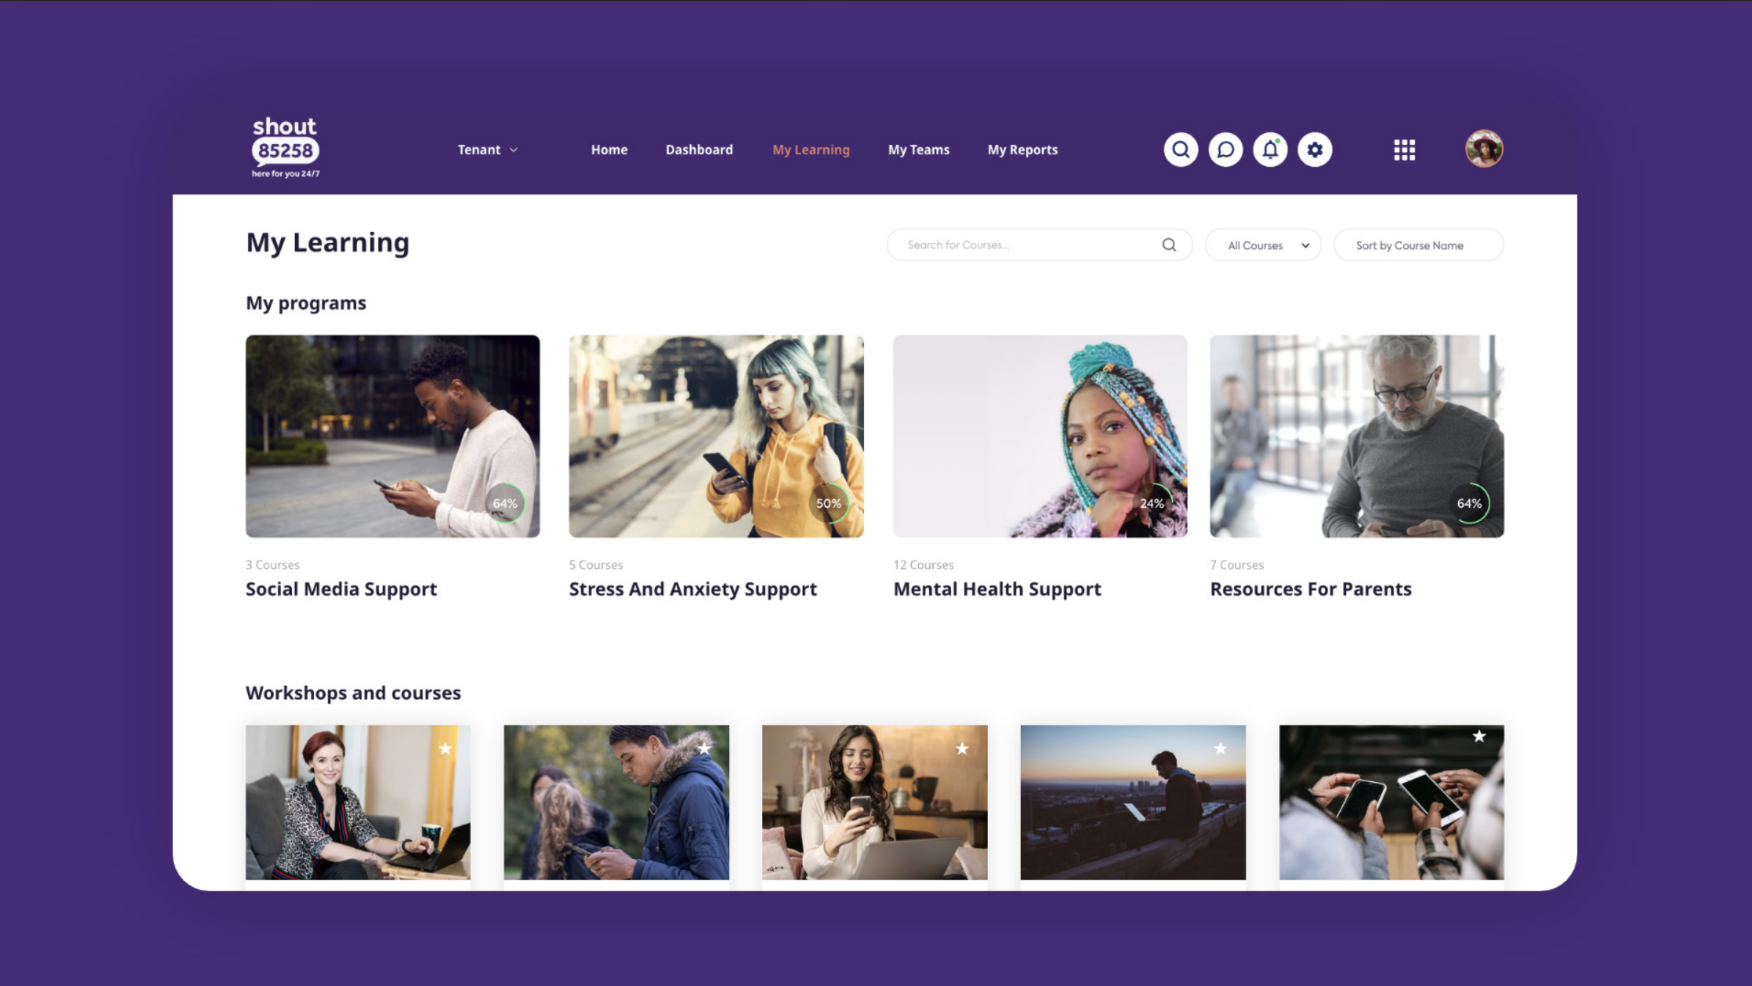1752x986 pixels.
Task: Open the chat messages icon
Action: (1225, 150)
